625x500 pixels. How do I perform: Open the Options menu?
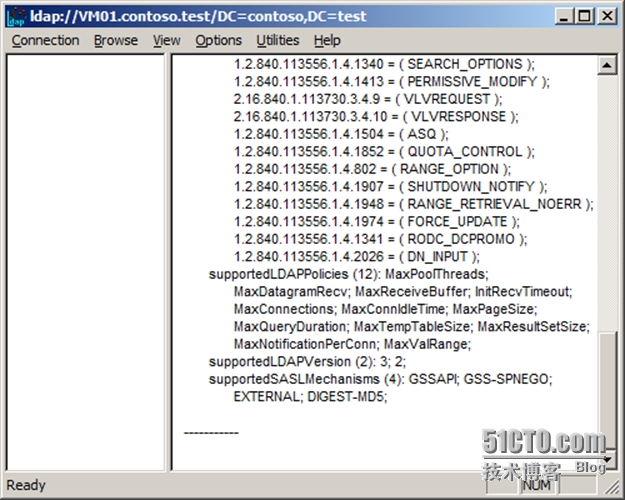[x=218, y=40]
